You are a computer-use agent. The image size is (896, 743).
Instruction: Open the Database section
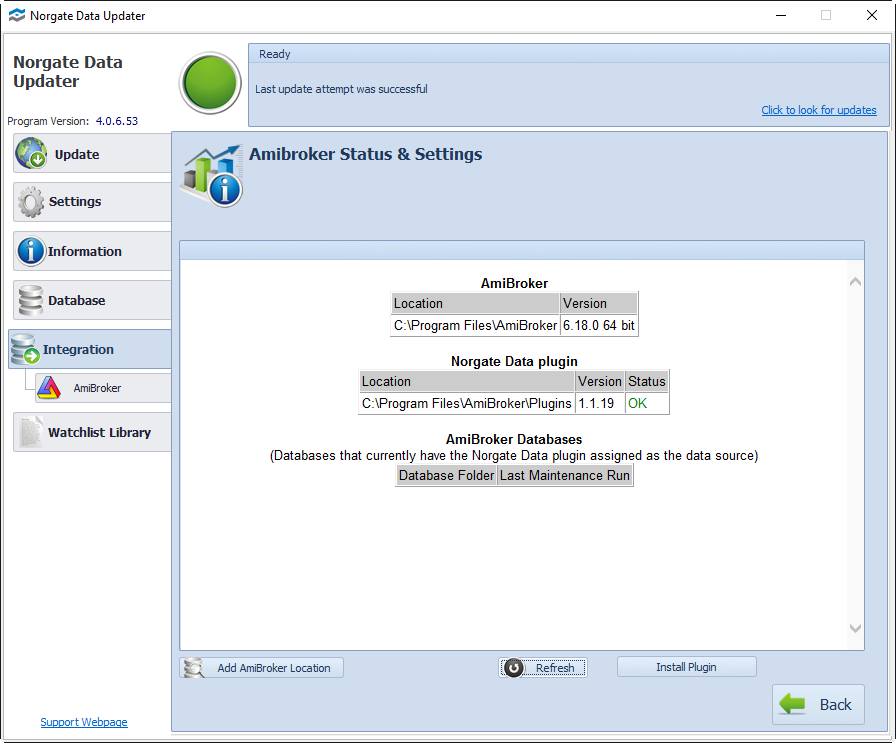click(92, 300)
